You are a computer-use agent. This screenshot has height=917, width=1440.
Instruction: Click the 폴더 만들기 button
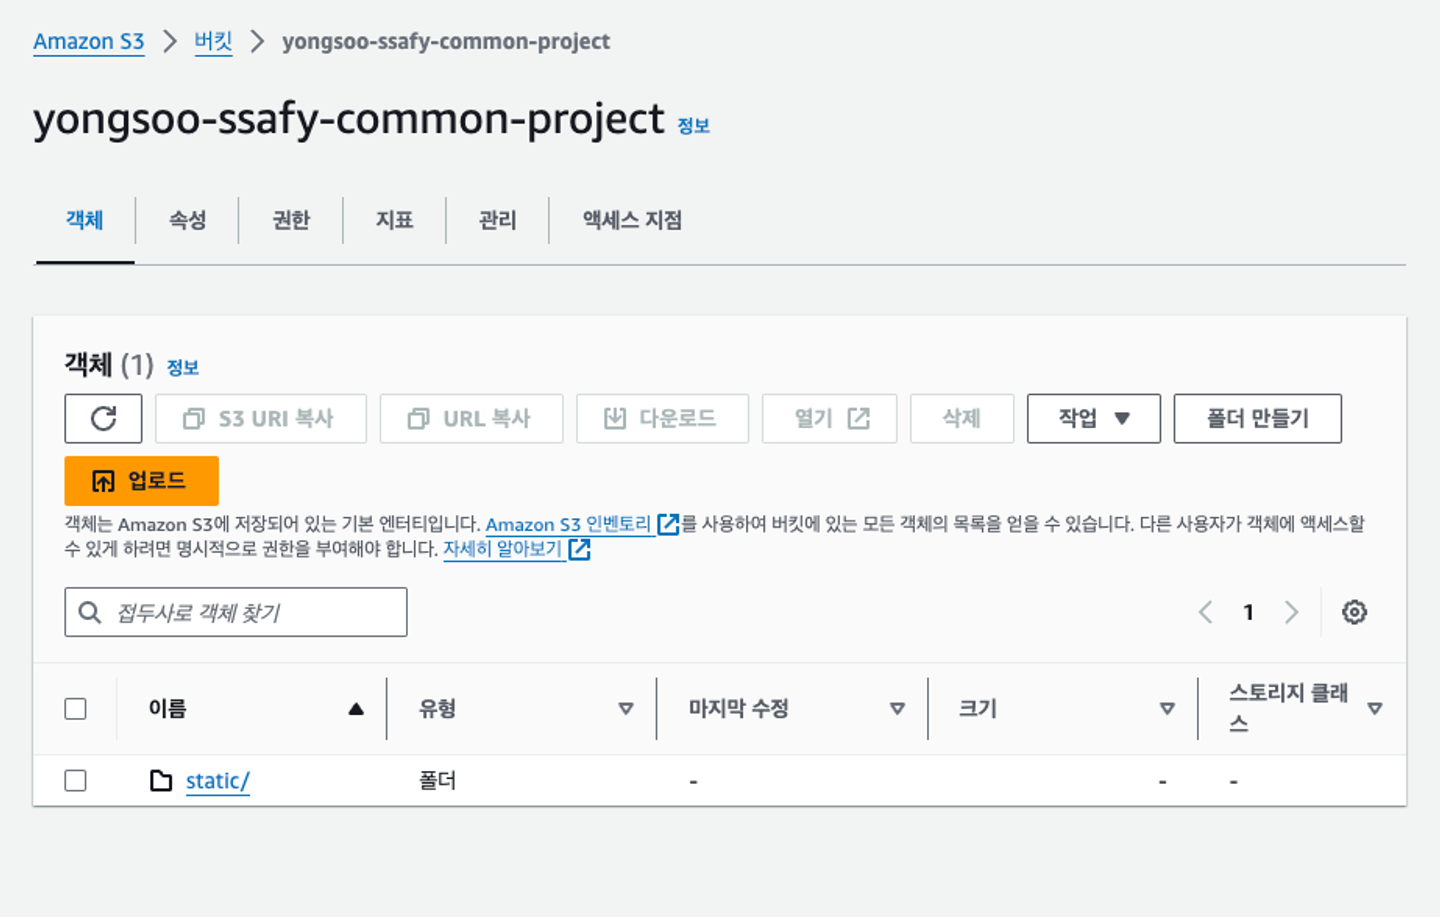pos(1257,418)
